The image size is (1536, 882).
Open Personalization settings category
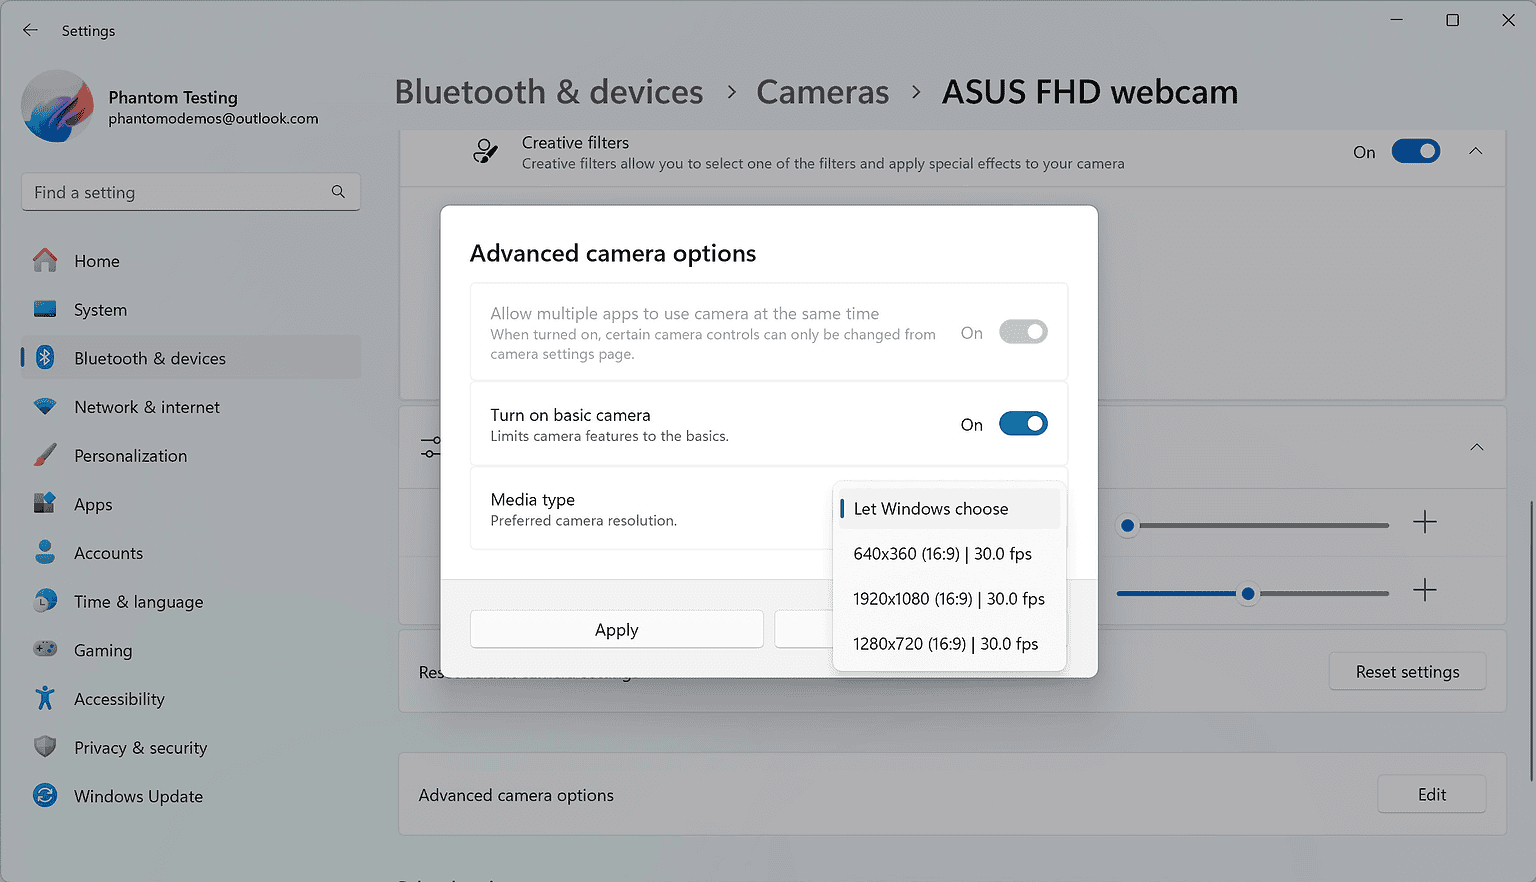coord(191,455)
